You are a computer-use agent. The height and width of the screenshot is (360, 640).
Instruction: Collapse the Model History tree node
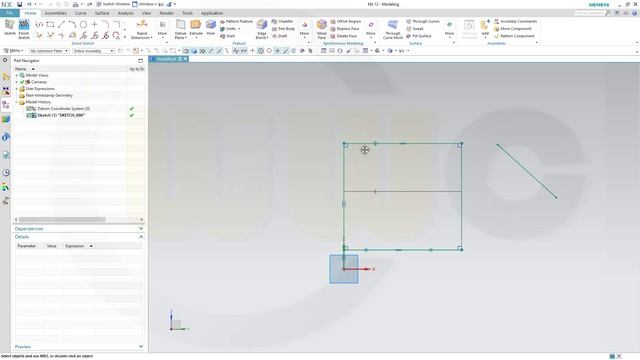click(x=17, y=102)
